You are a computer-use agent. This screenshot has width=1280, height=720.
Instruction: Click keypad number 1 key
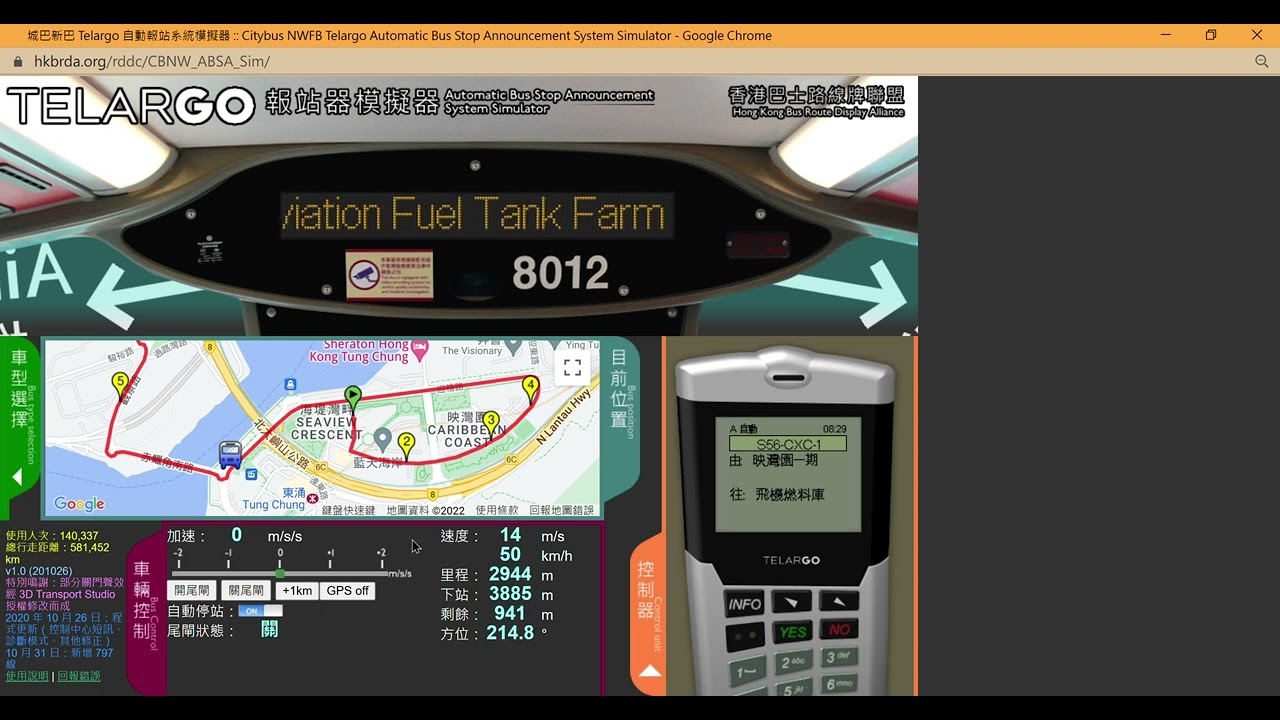tap(747, 673)
